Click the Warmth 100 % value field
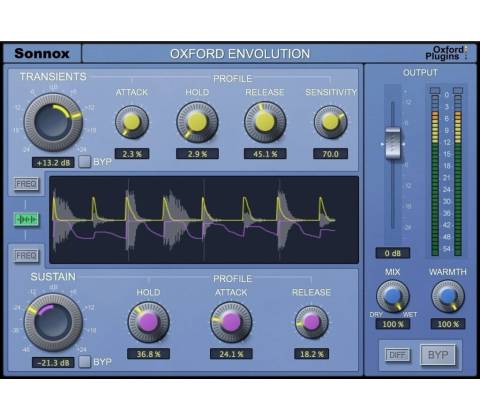This screenshot has width=480, height=420. tap(448, 324)
